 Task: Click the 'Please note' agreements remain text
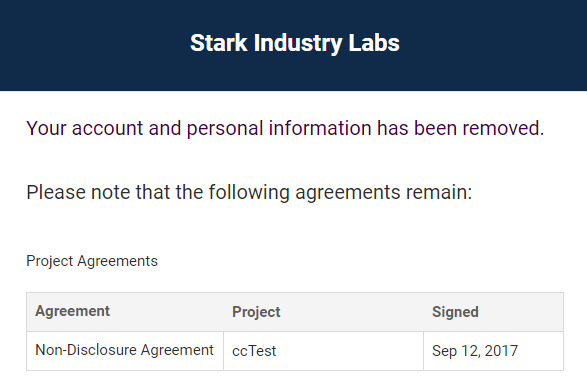tap(249, 192)
